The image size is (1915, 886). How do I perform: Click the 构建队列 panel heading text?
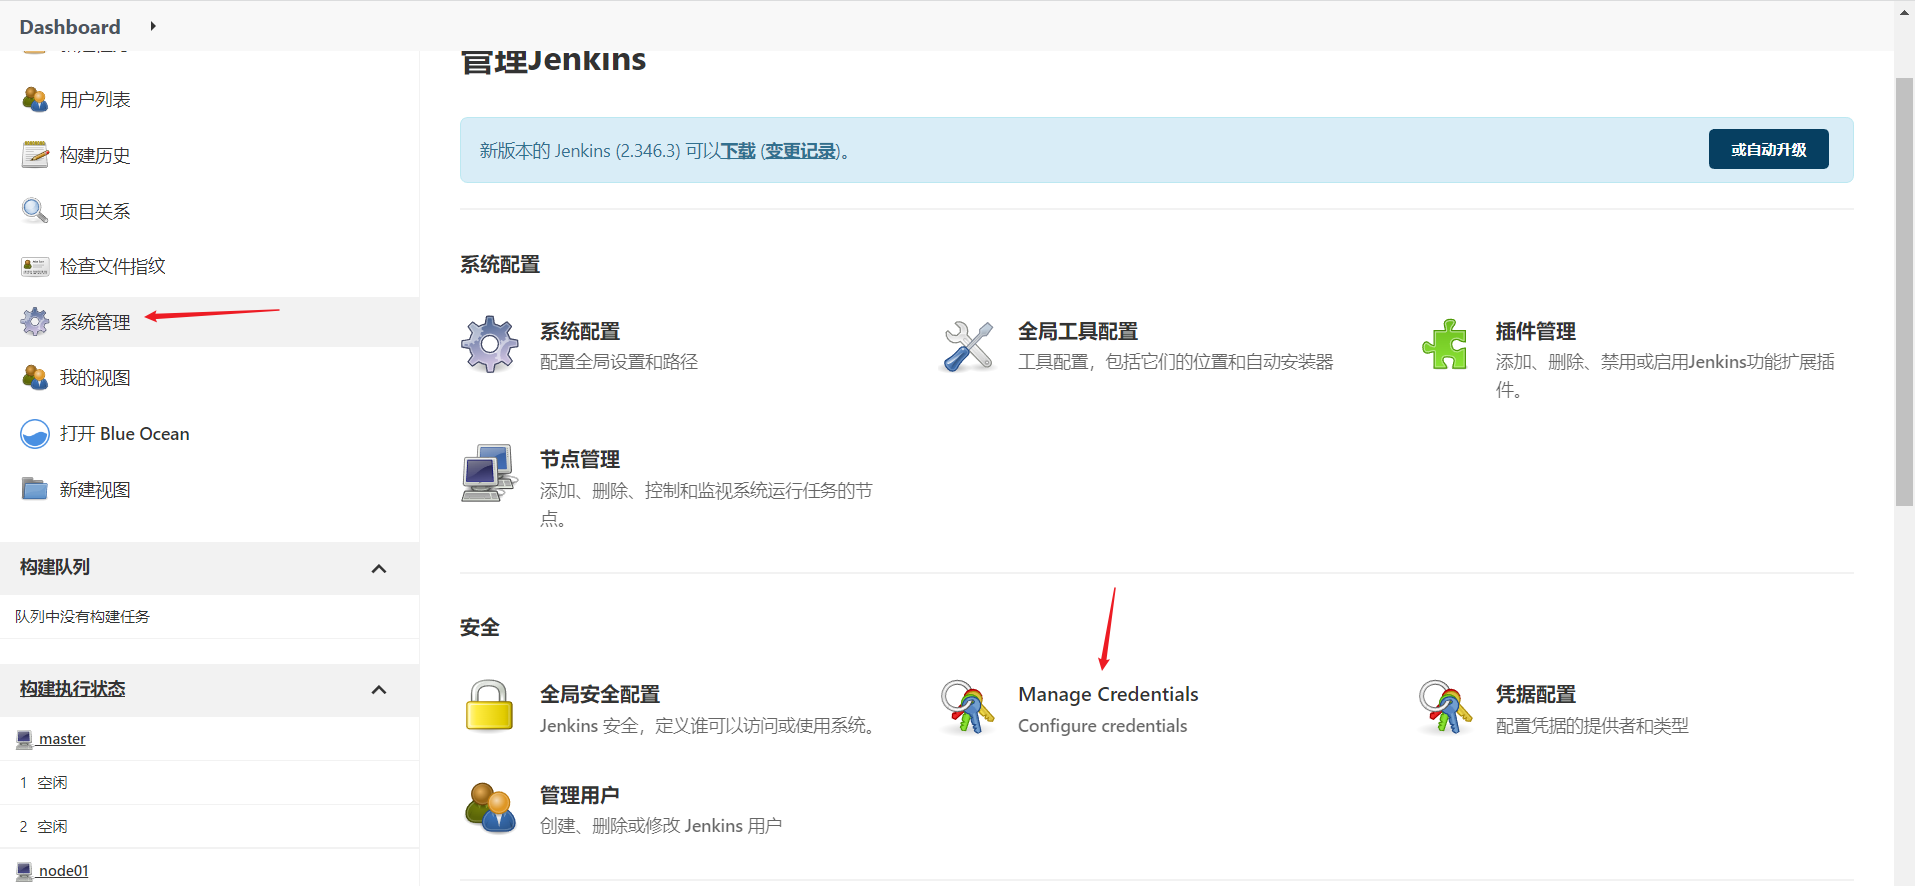[x=55, y=567]
